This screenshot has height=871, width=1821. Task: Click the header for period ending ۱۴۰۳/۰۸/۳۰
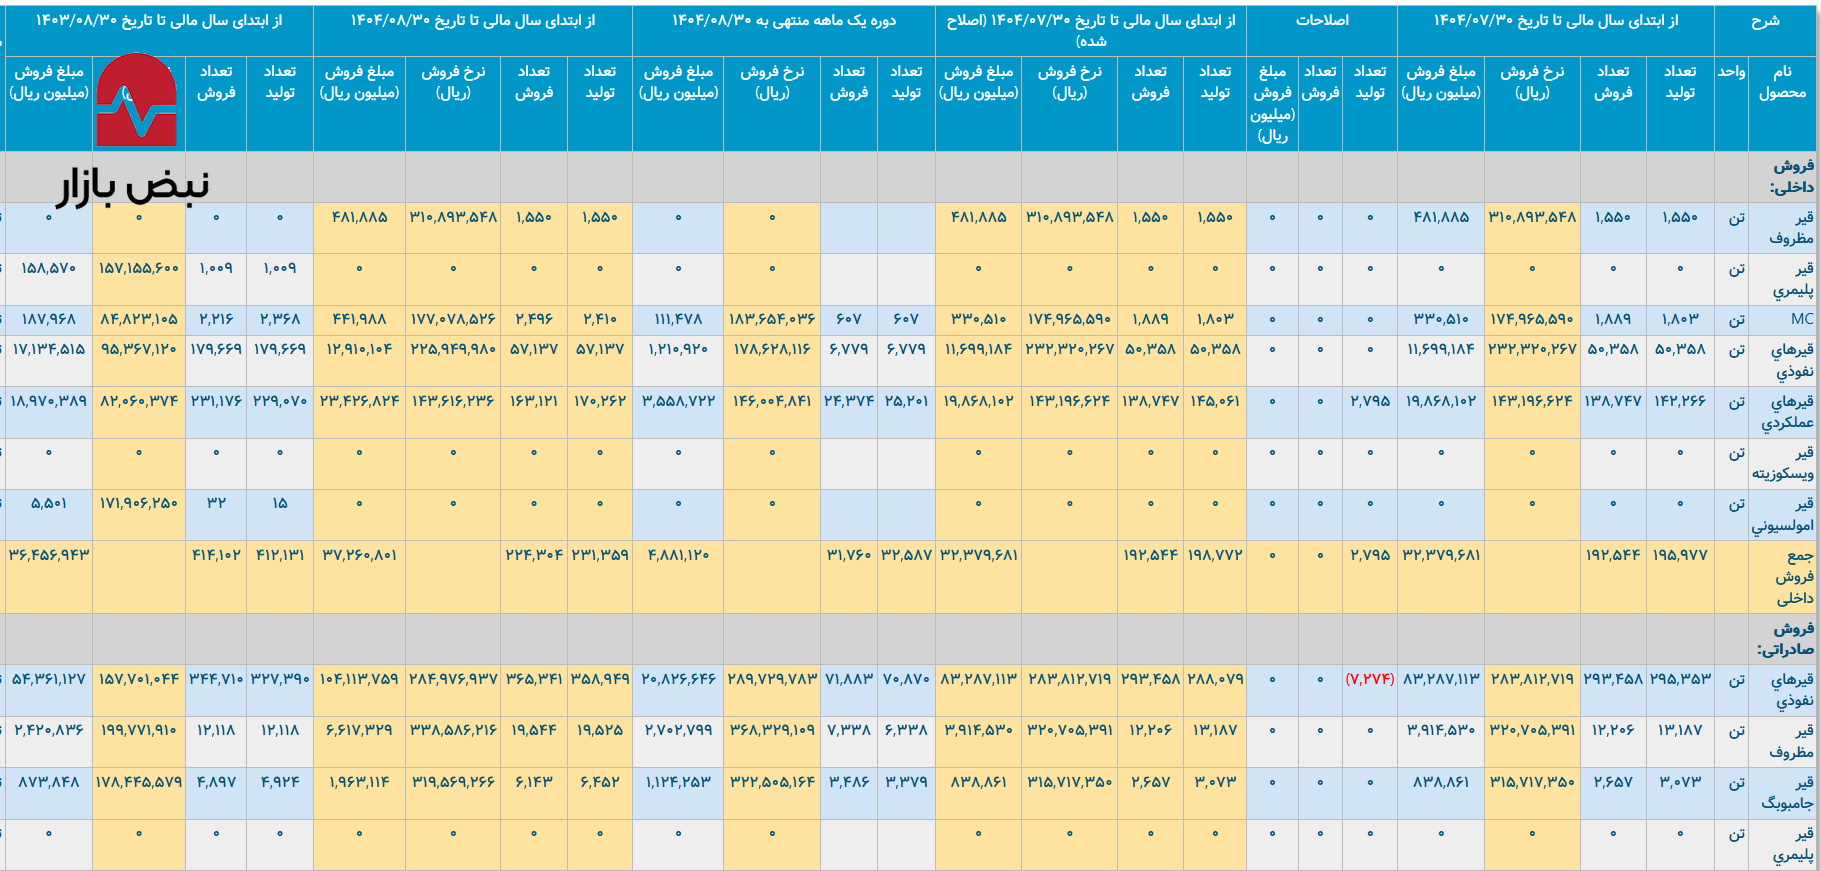click(x=158, y=20)
